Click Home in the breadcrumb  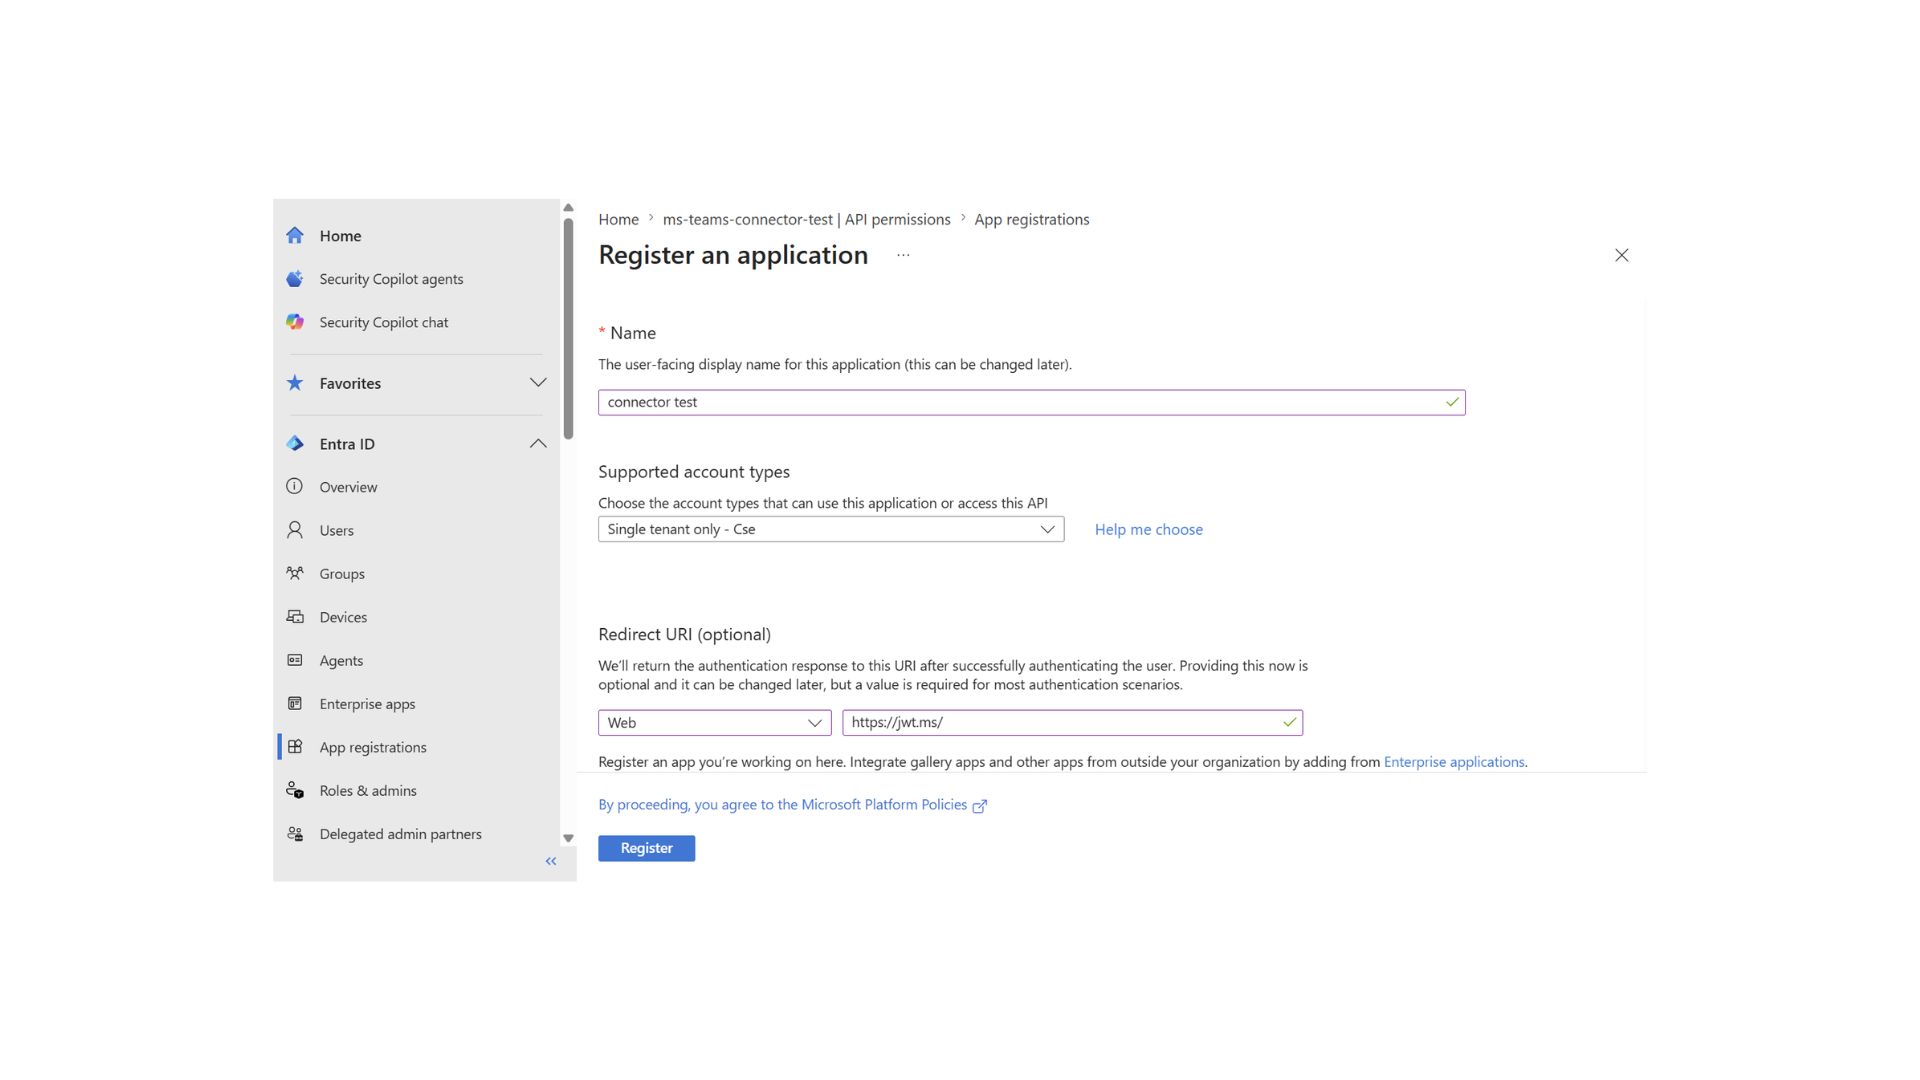pos(618,219)
